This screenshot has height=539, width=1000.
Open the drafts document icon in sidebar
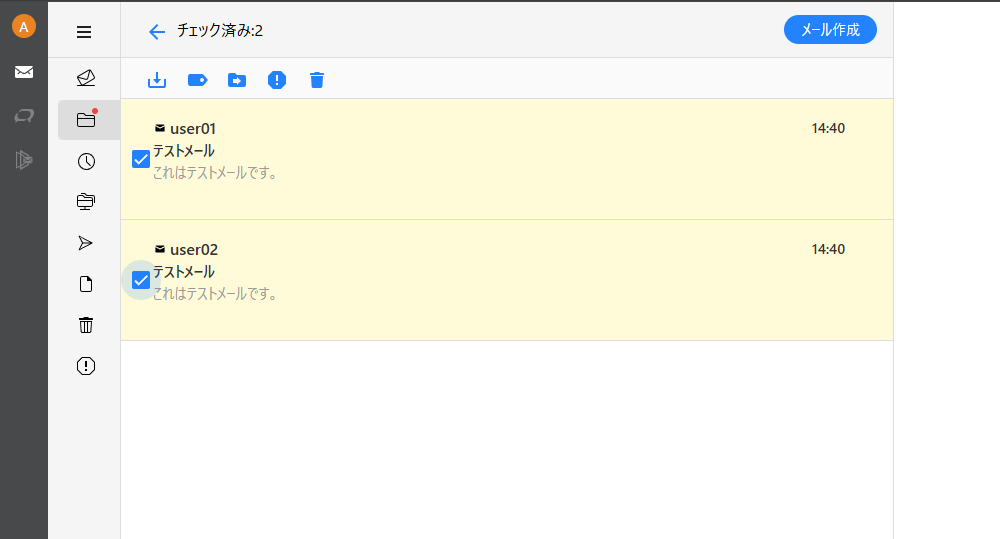86,284
